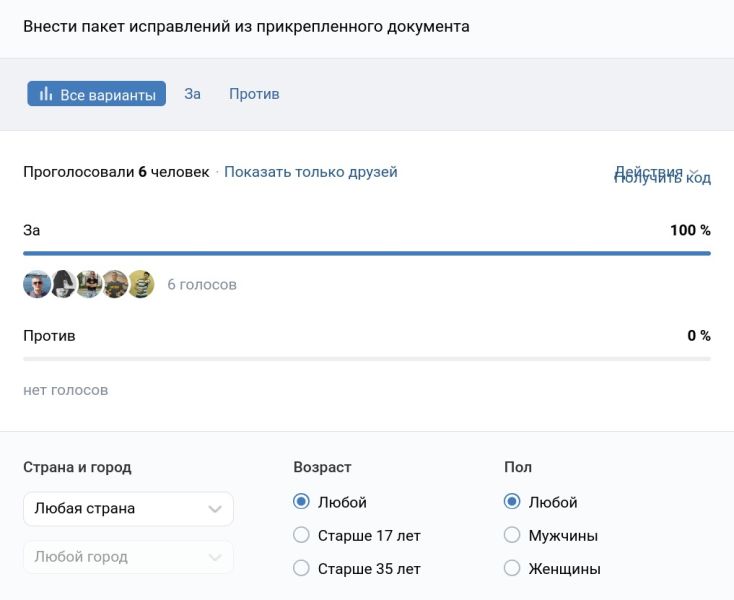Screen dimensions: 734x600
Task: Select 'Мужчины' gender option
Action: (512, 535)
